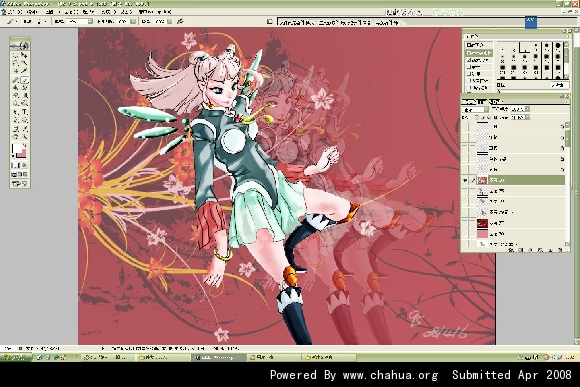Click the Add layer style icon

(511, 250)
